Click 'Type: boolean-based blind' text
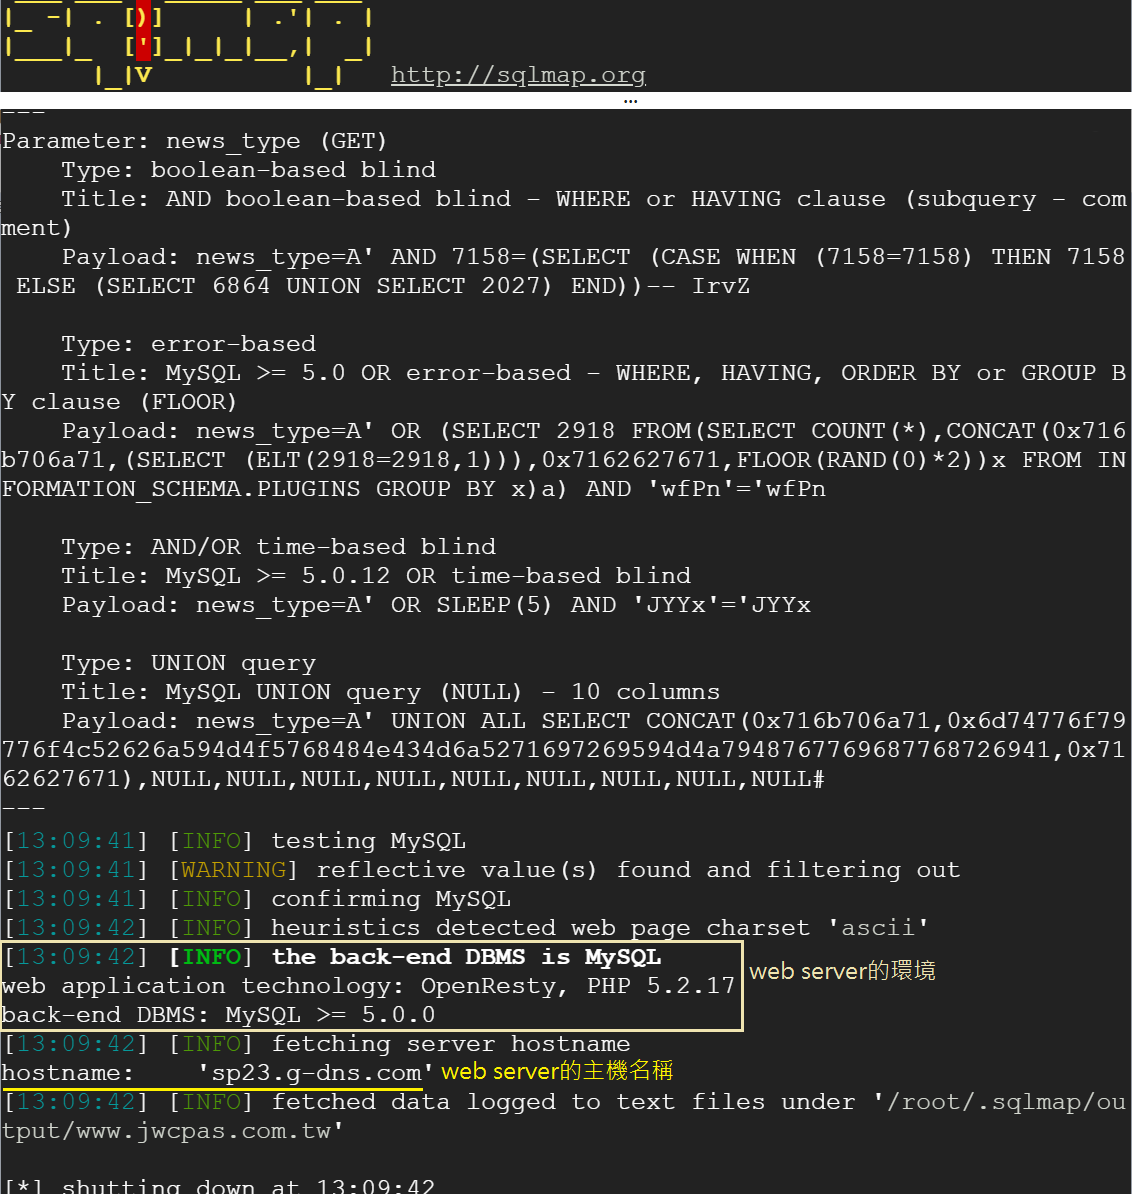Image resolution: width=1132 pixels, height=1194 pixels. (x=249, y=170)
